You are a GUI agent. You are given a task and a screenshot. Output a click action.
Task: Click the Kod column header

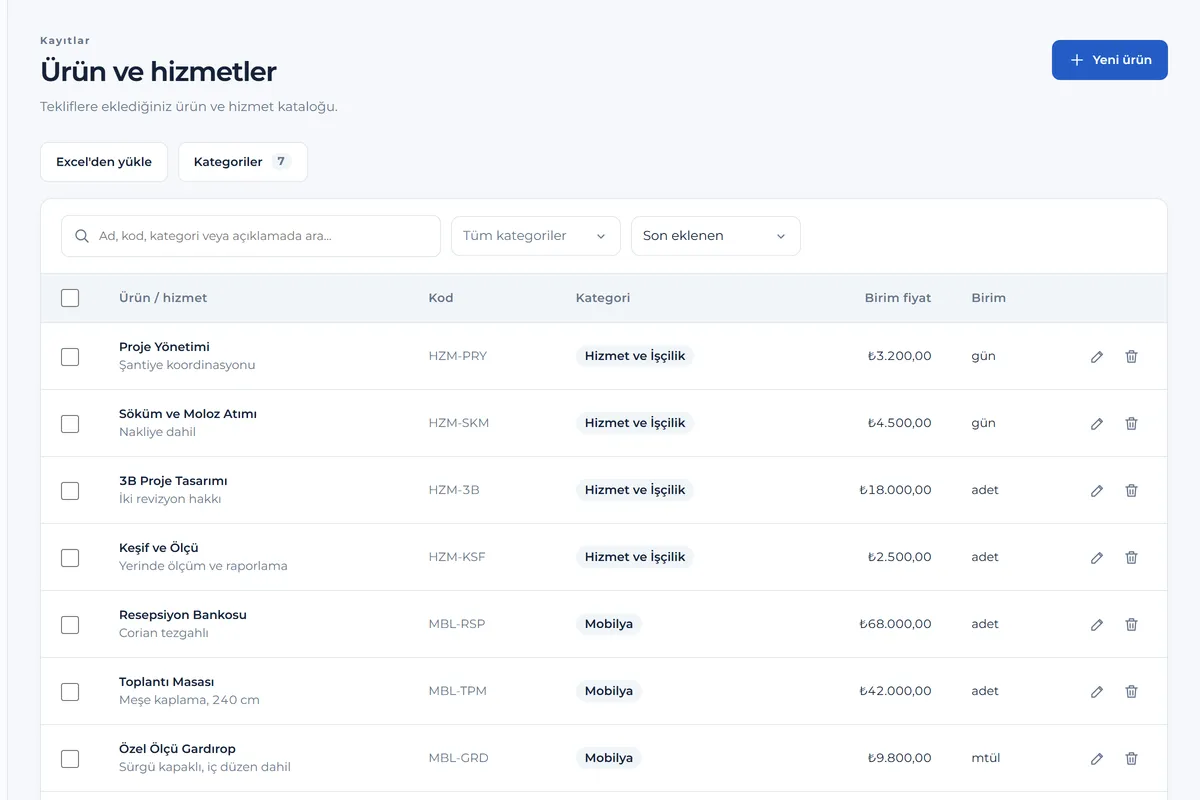[x=441, y=298]
